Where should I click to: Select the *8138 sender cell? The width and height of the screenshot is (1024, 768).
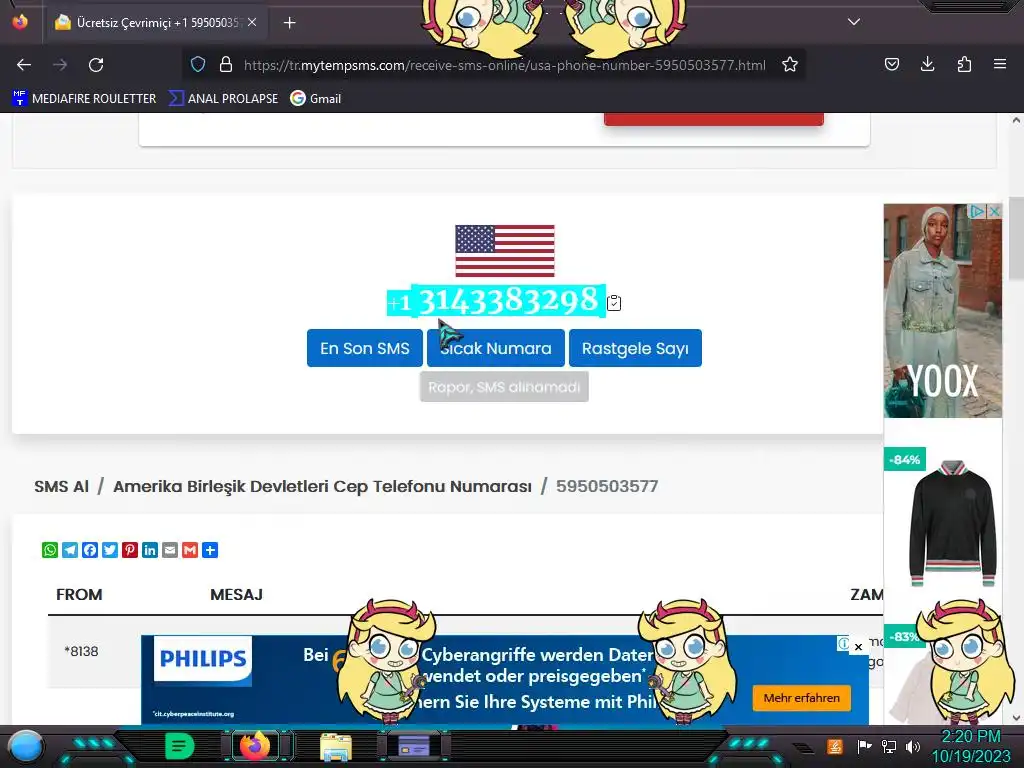point(81,651)
